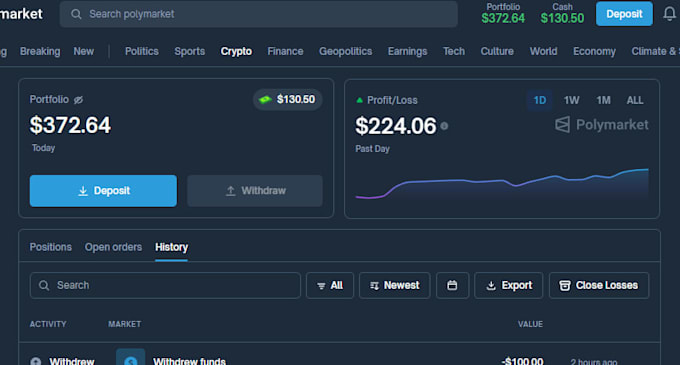
Task: Open the Tech category
Action: [x=454, y=51]
